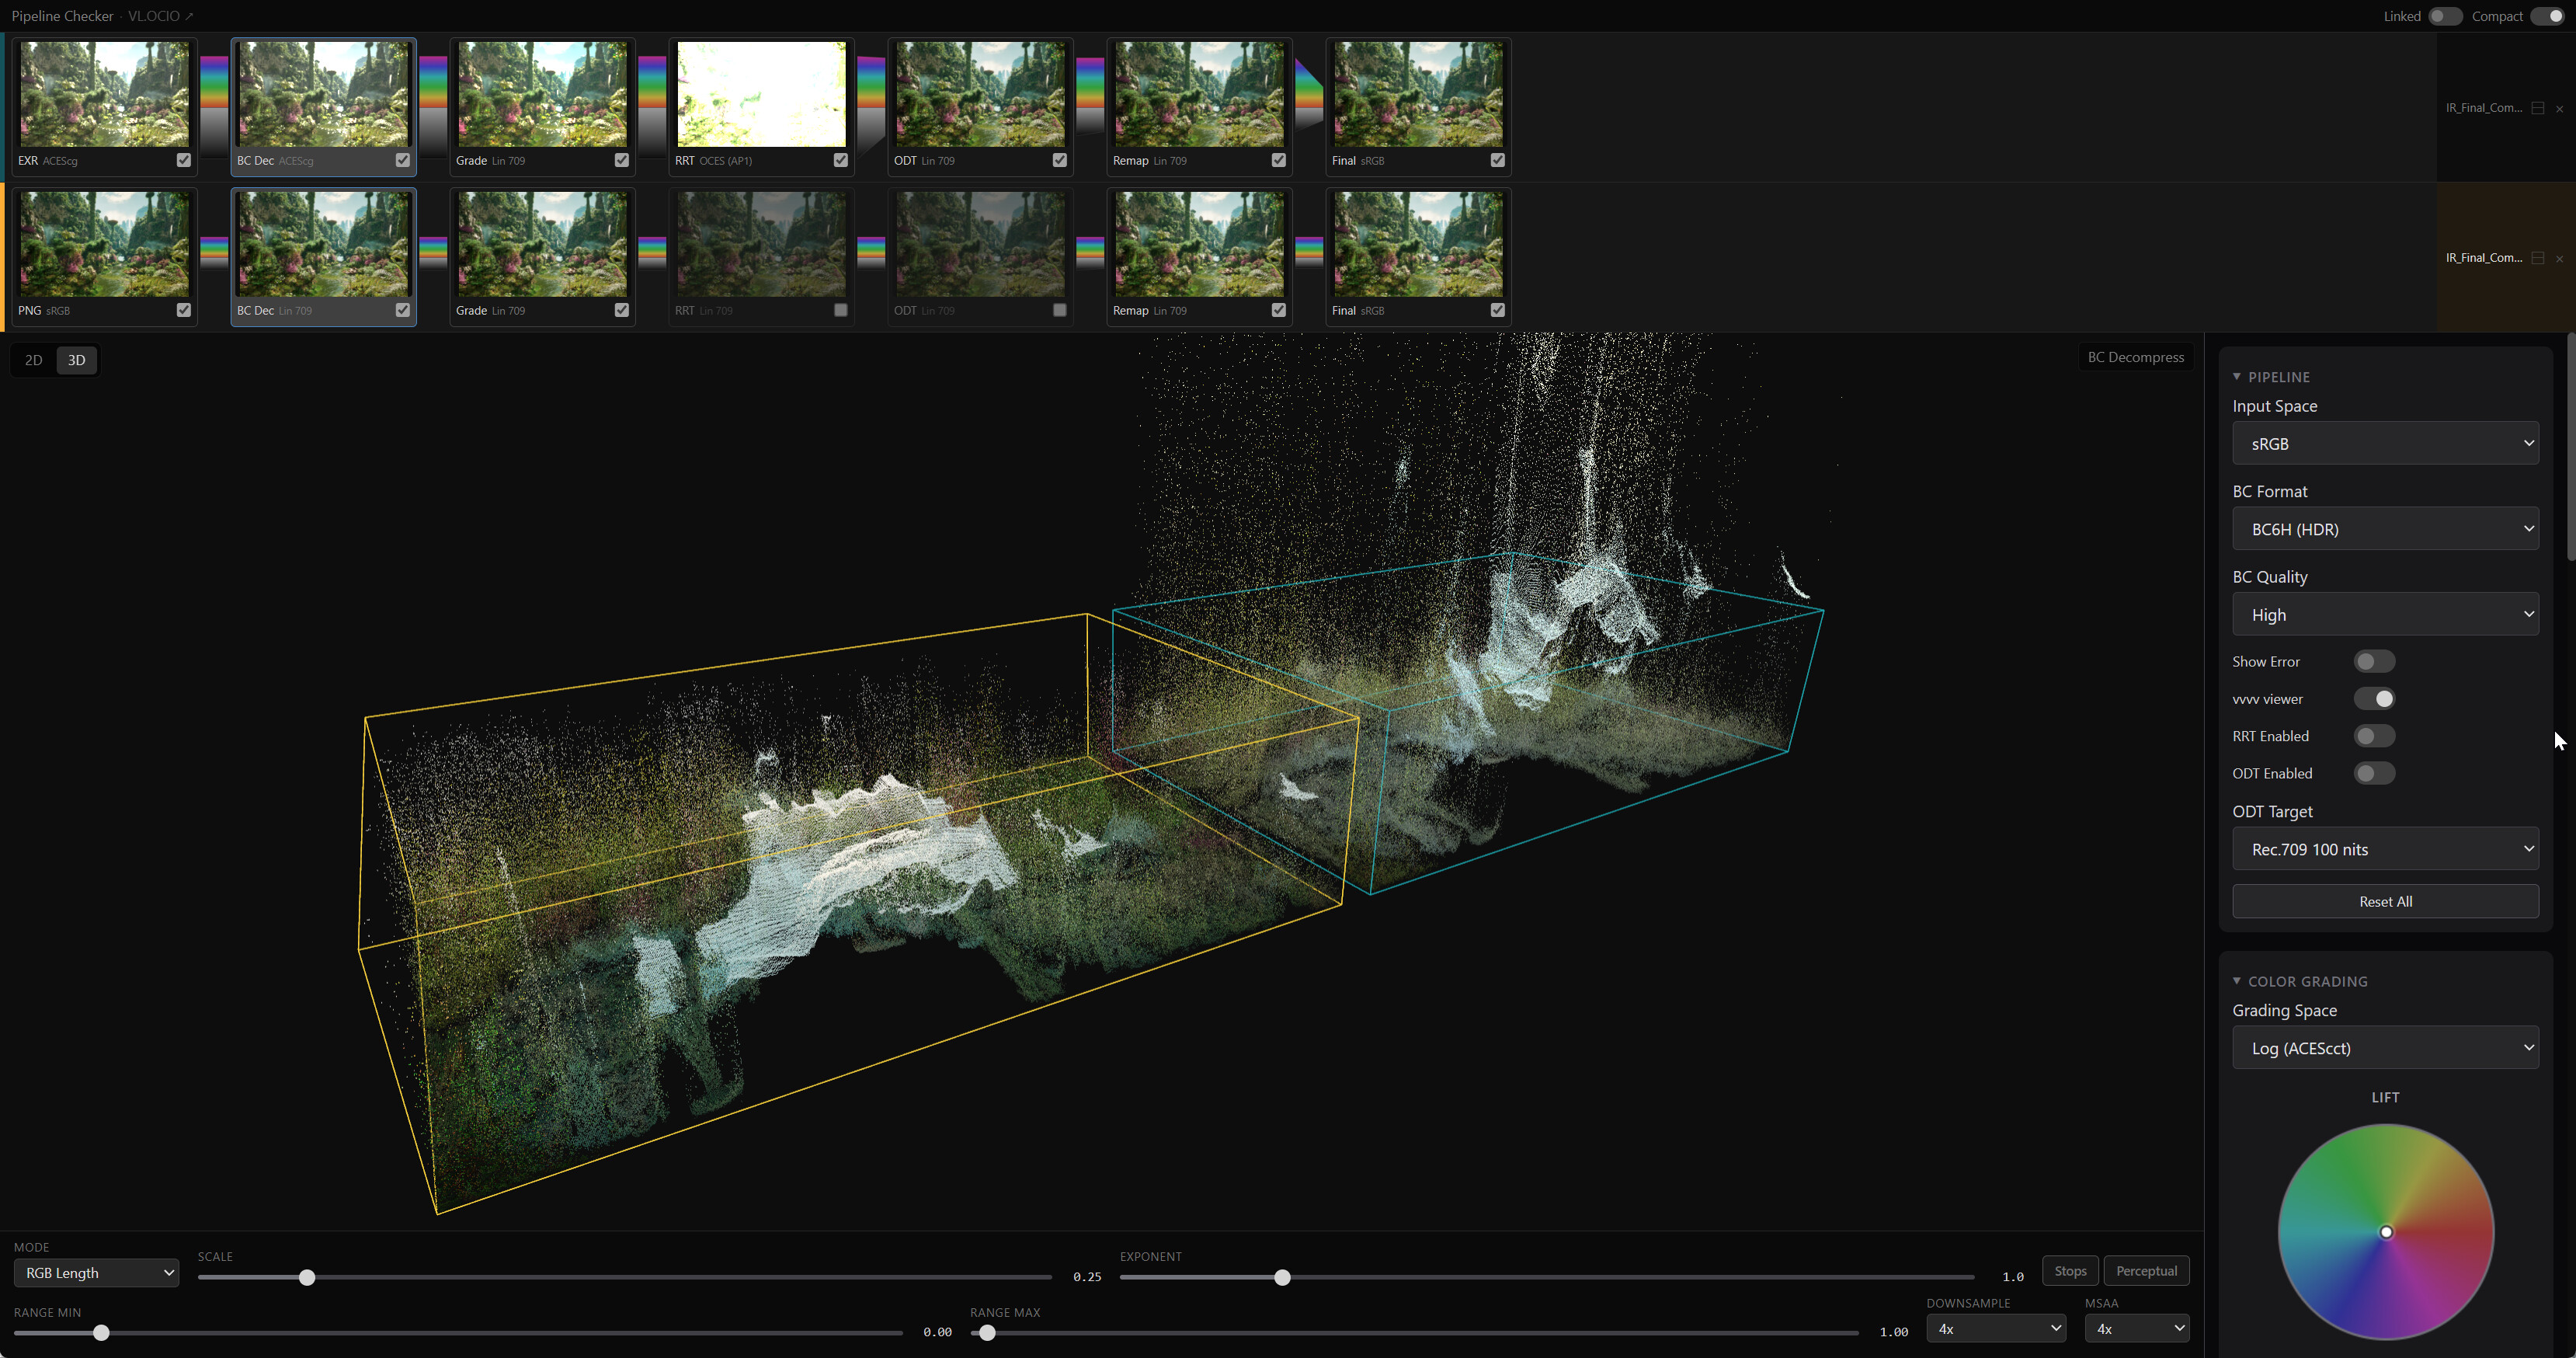Open the BC Format dropdown
Screen dimensions: 2576x1358
pyautogui.click(x=2385, y=529)
